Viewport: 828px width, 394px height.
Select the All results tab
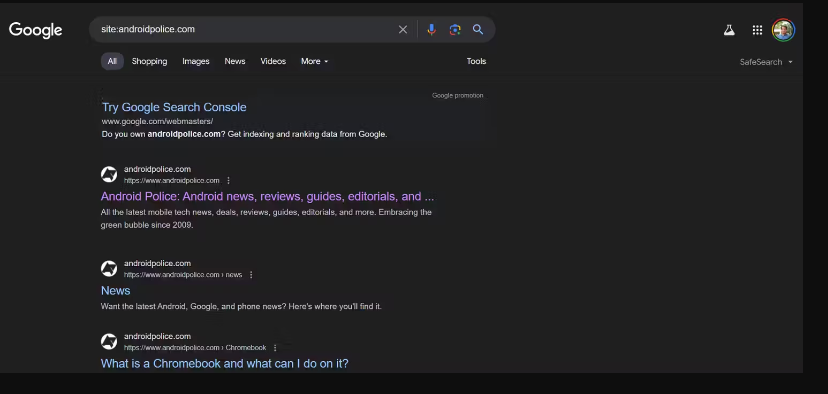(x=112, y=61)
